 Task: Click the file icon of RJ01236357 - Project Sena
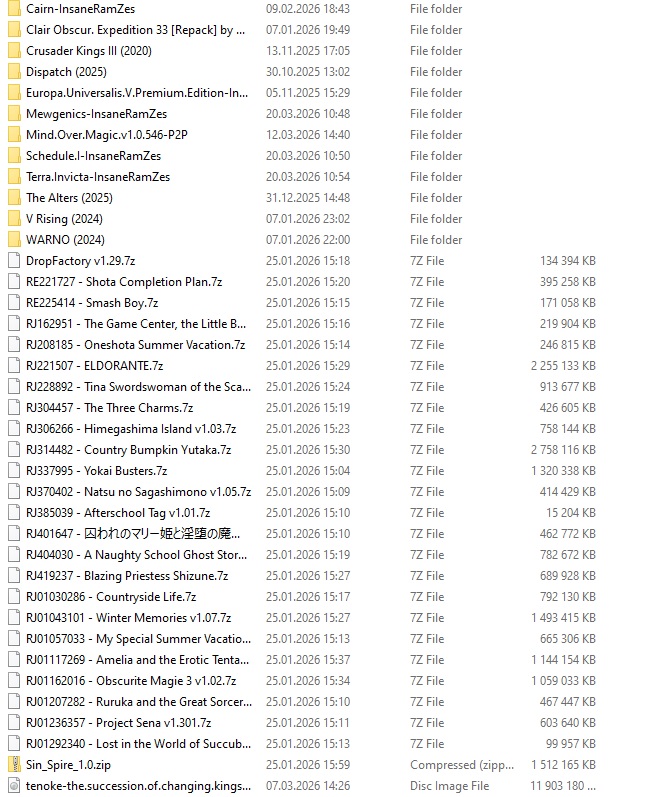(x=14, y=722)
